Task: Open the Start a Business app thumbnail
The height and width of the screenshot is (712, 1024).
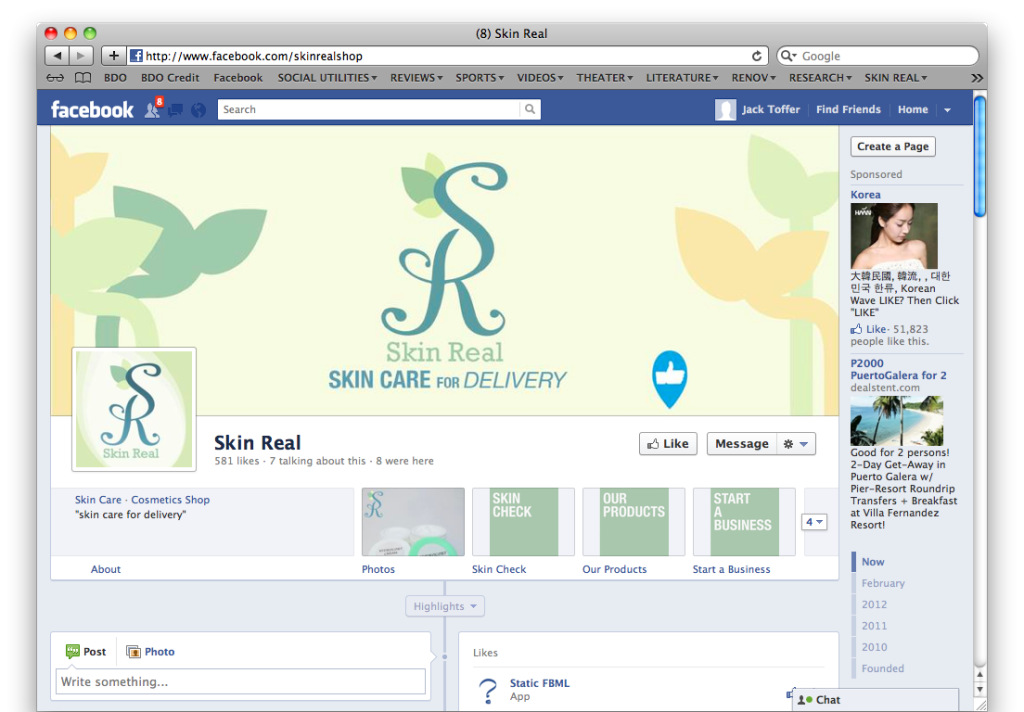Action: [744, 521]
